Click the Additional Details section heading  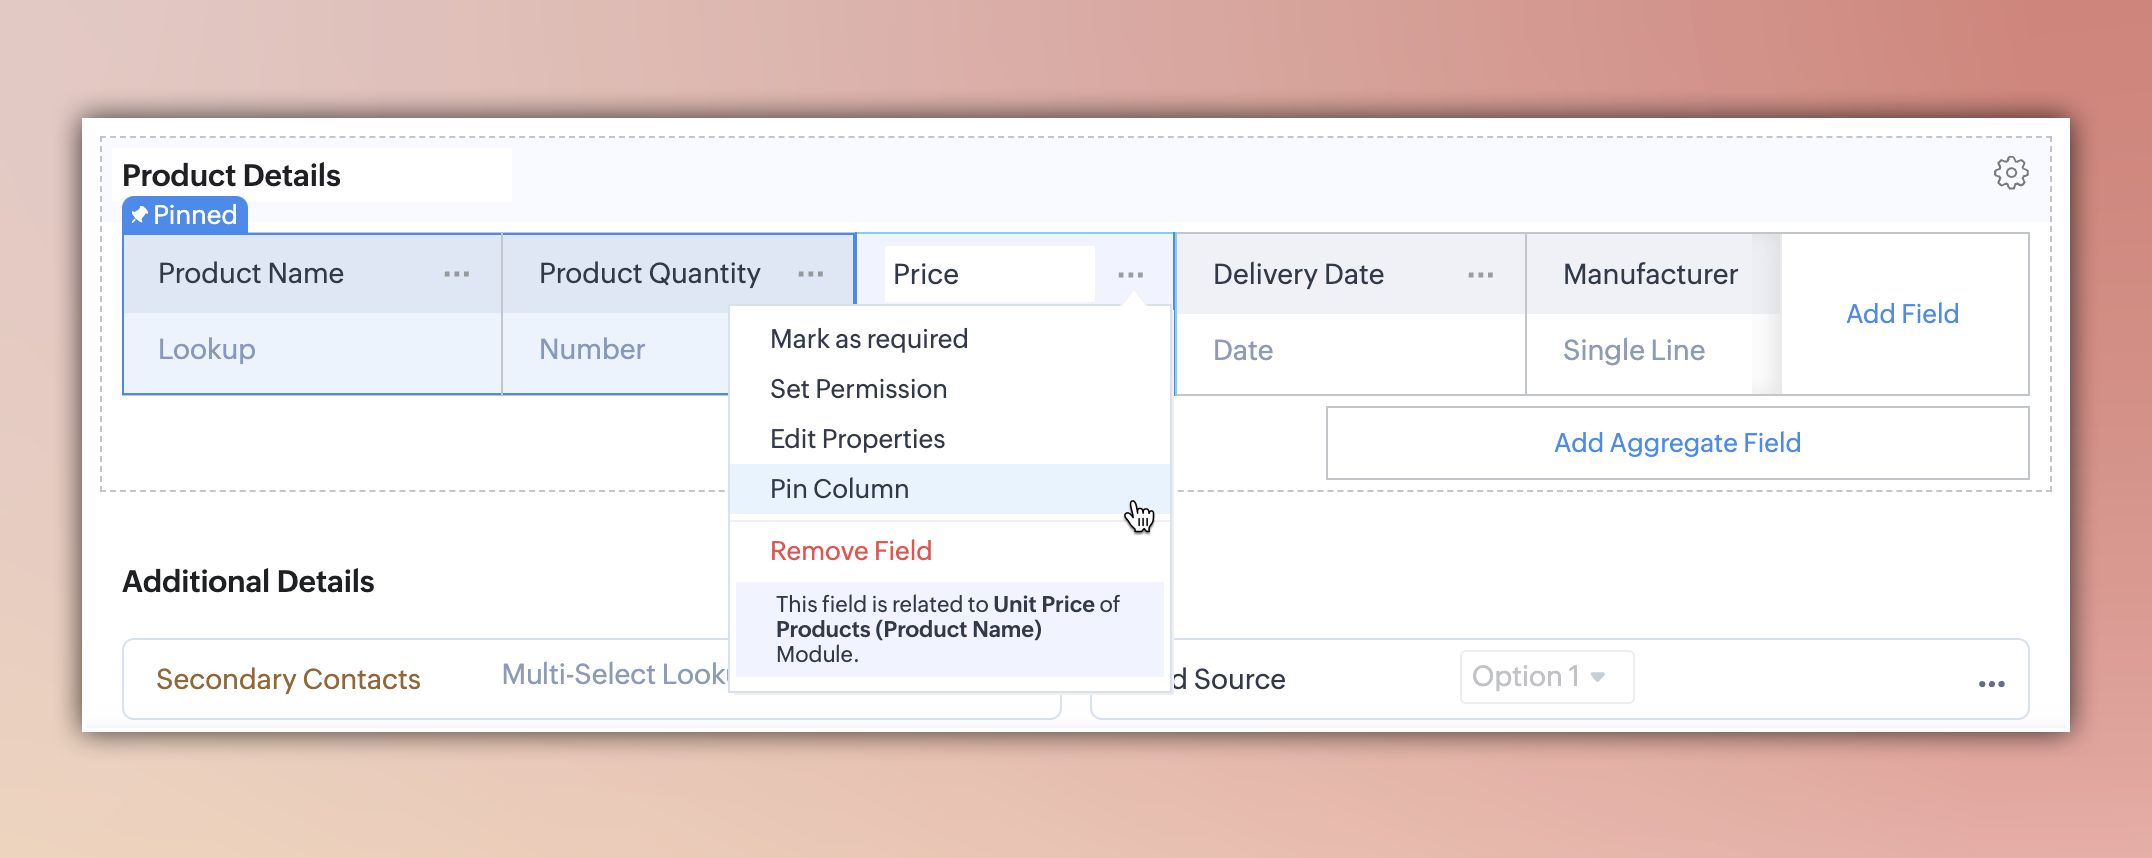[248, 582]
